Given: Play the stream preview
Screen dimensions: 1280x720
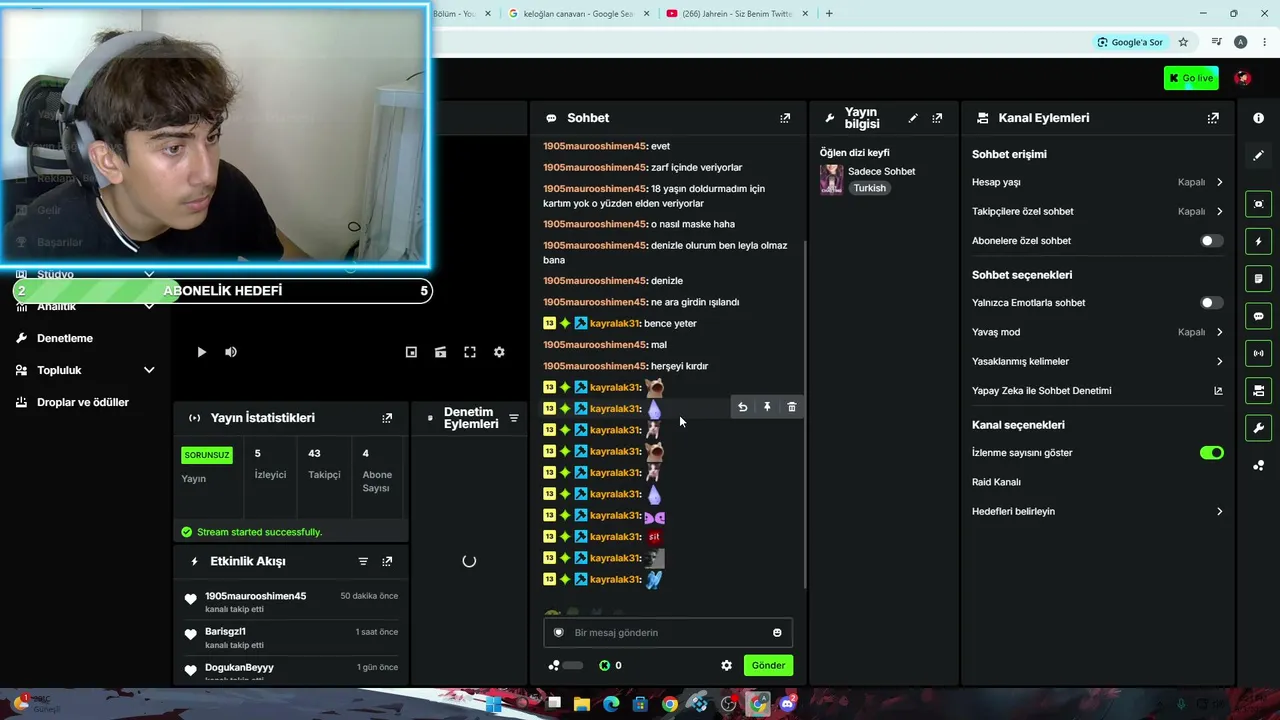Looking at the screenshot, I should [x=201, y=352].
